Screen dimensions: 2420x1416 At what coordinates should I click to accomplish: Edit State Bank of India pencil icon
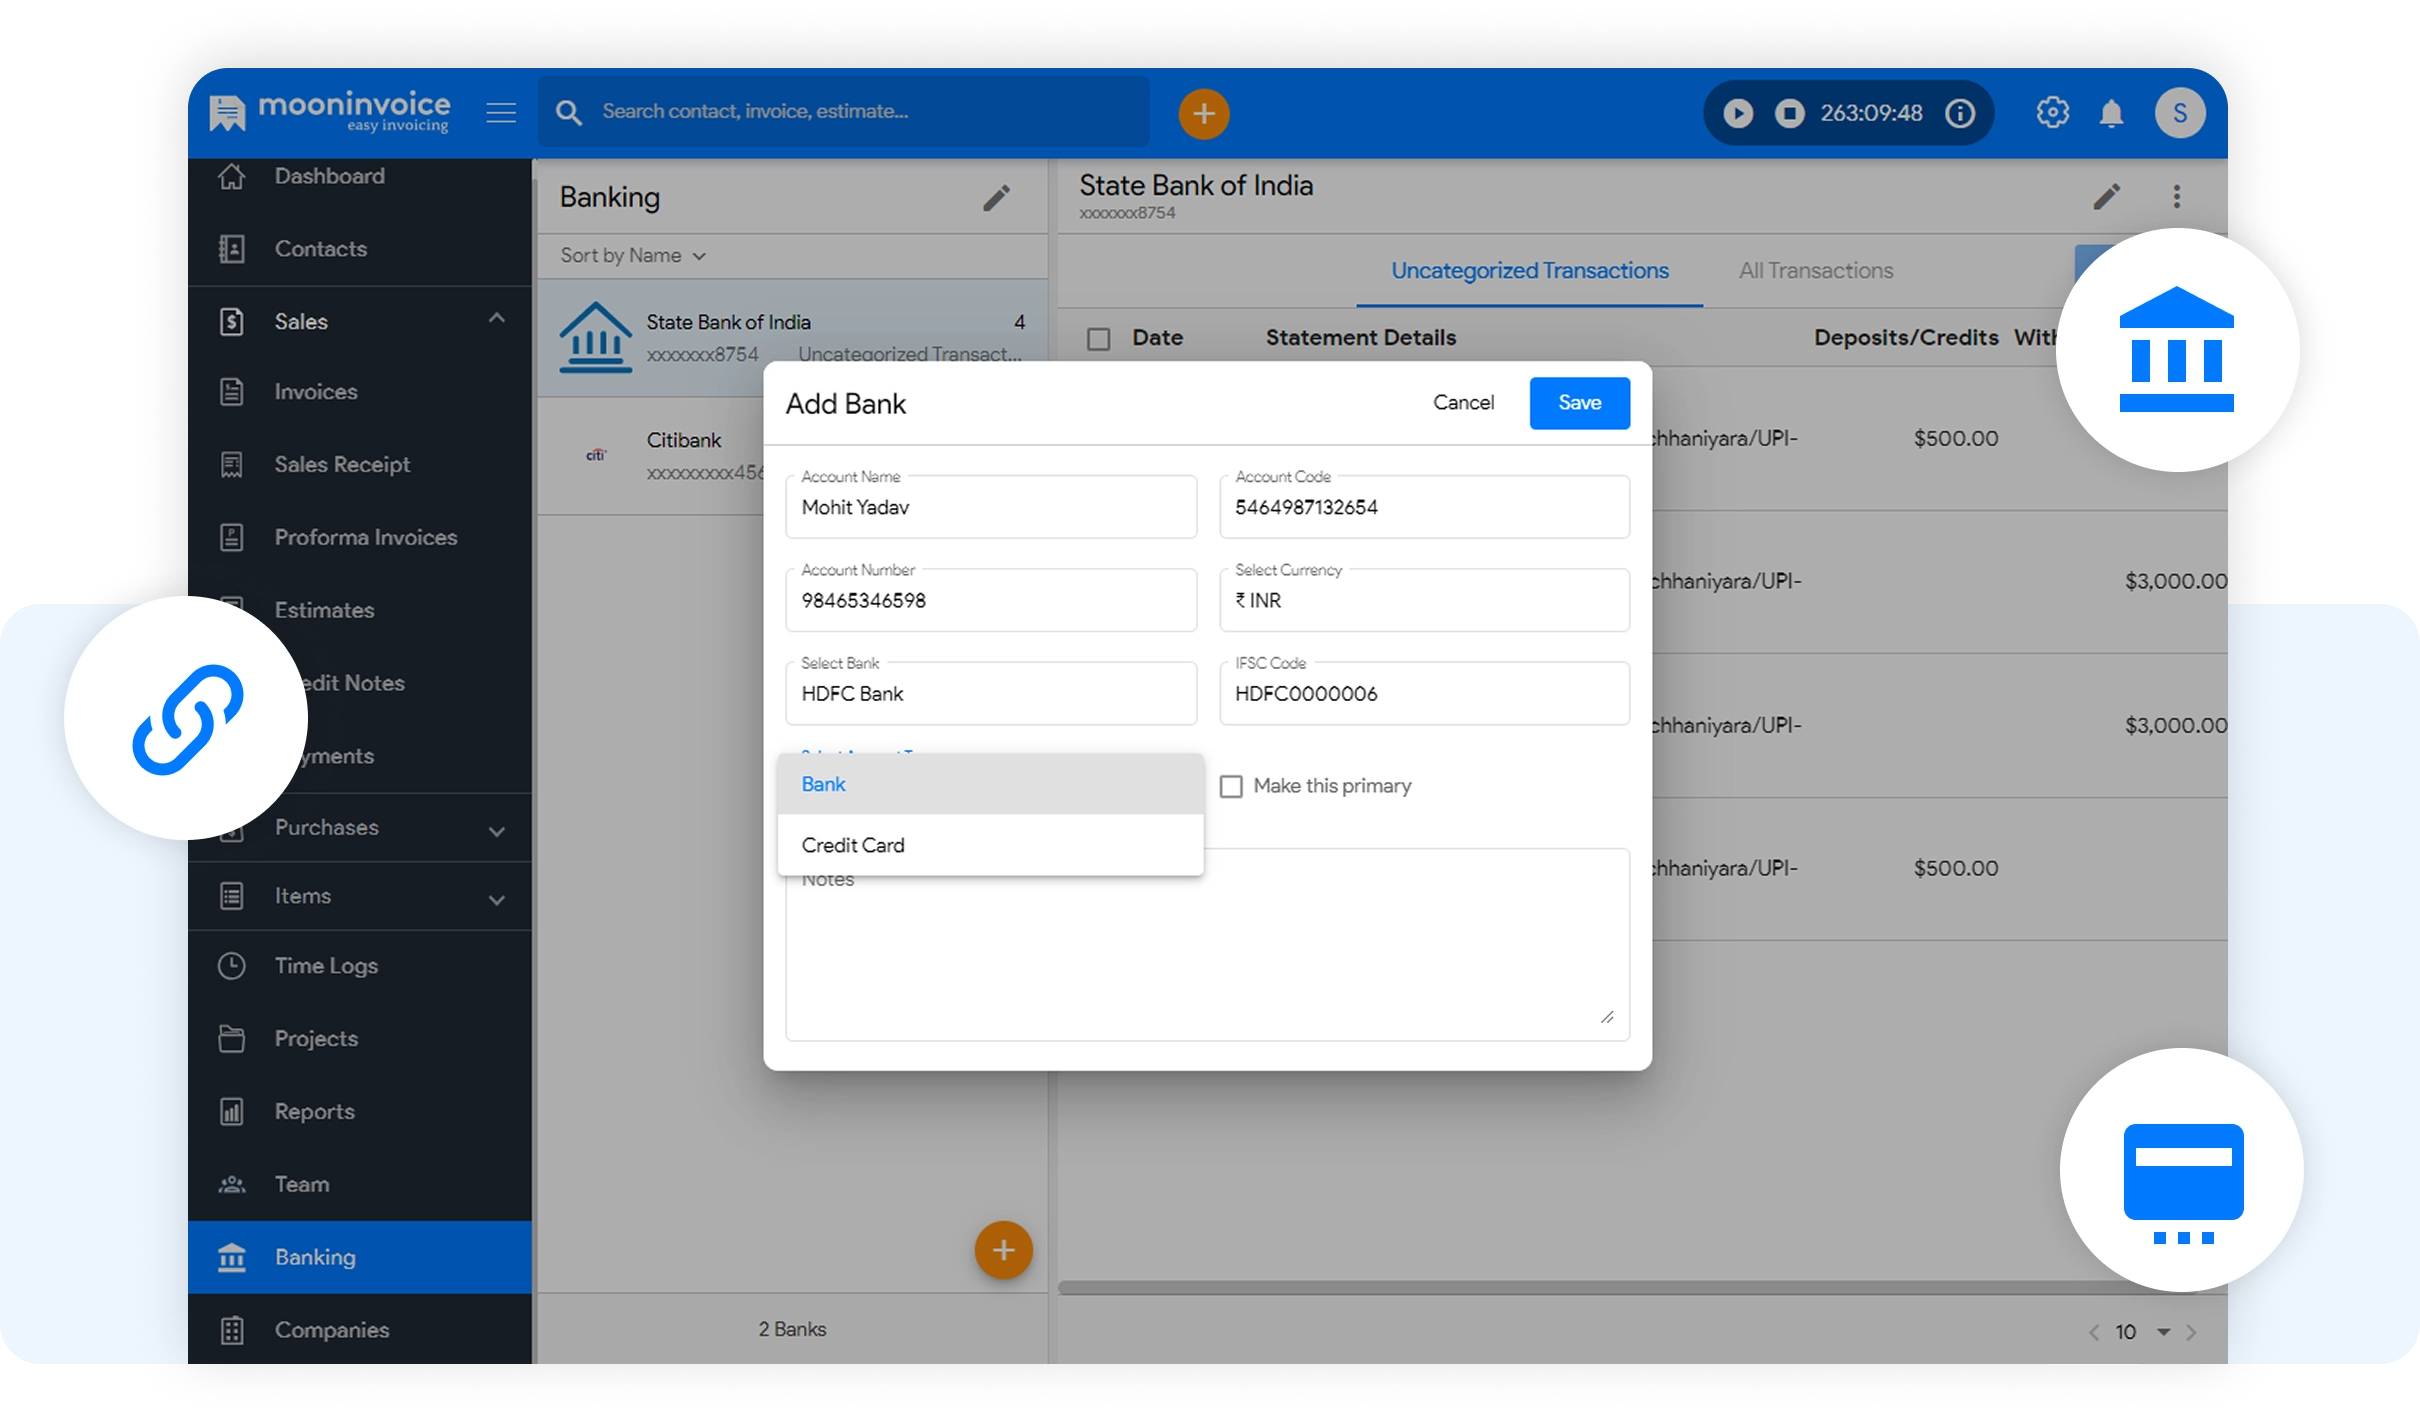[2106, 196]
